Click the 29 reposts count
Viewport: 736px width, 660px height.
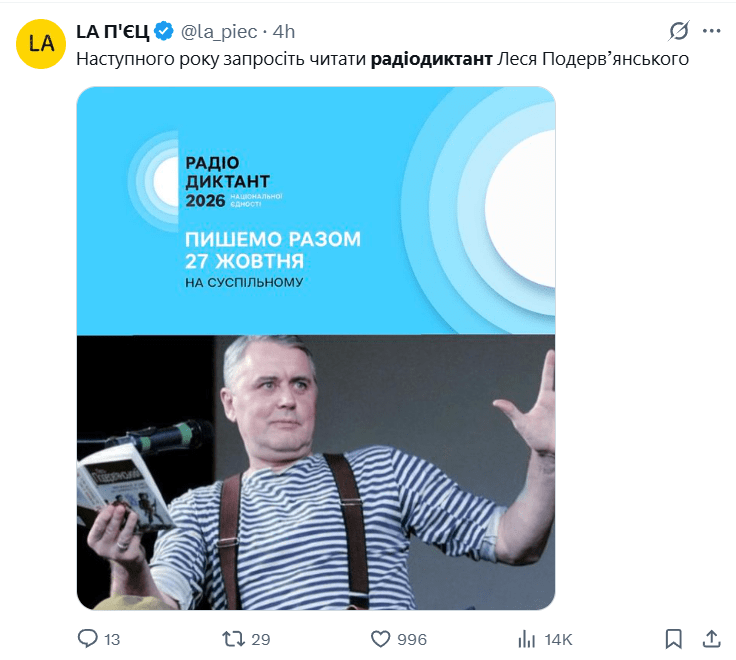261,639
